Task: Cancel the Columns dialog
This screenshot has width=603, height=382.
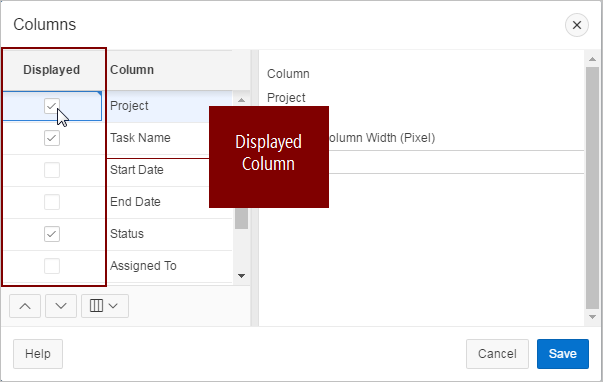Action: (497, 354)
